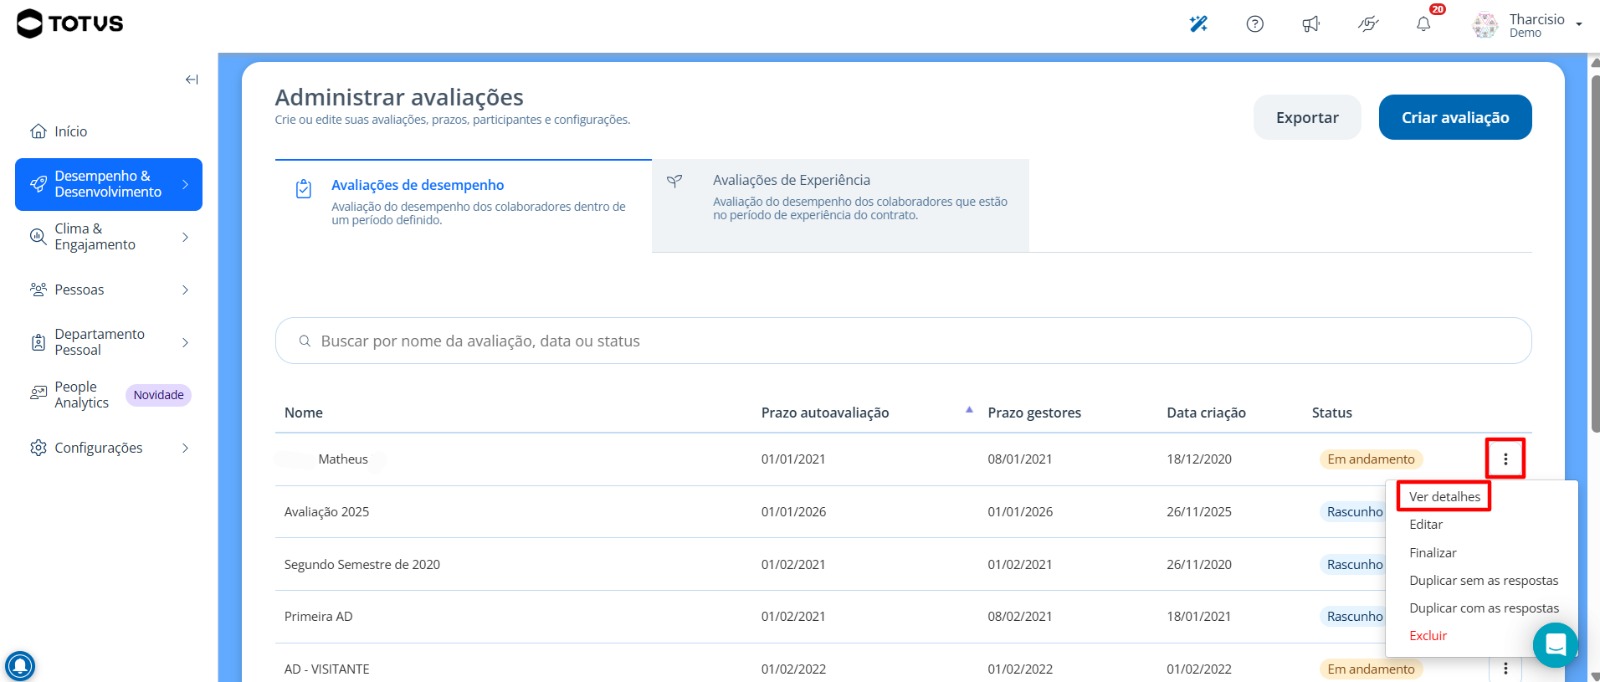The height and width of the screenshot is (682, 1600).
Task: Click the Em andamento status for Matheus
Action: [1371, 459]
